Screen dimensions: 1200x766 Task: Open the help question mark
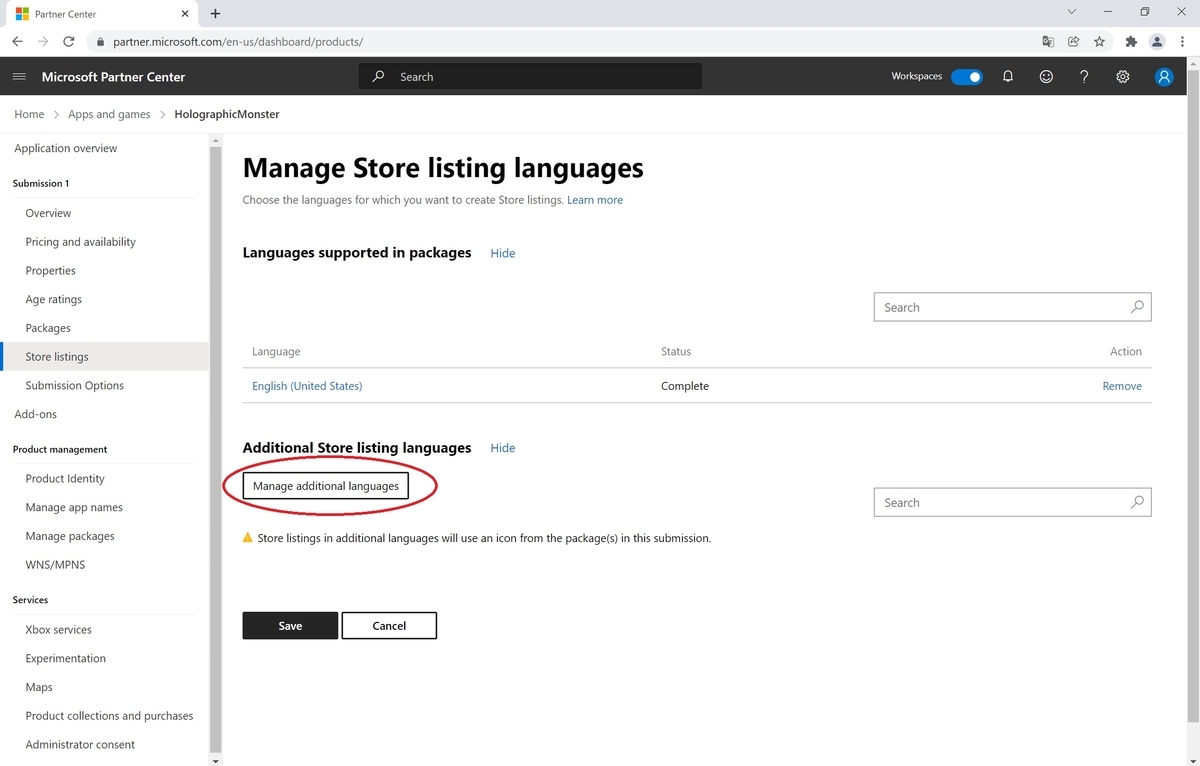(1084, 77)
